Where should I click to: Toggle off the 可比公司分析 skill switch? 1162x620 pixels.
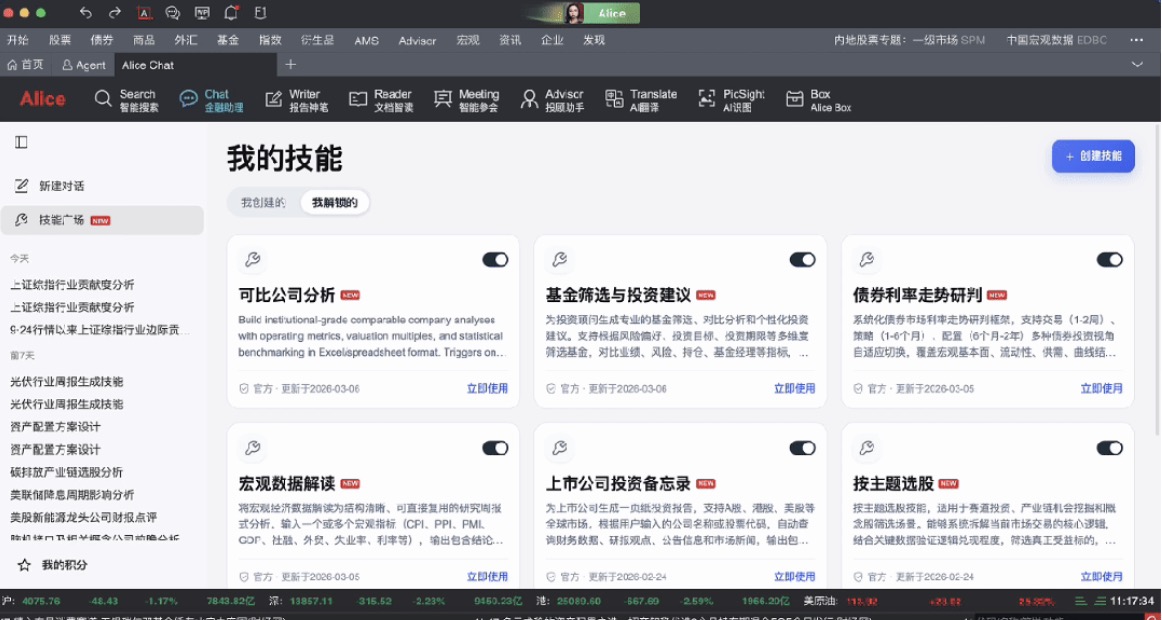click(x=495, y=260)
